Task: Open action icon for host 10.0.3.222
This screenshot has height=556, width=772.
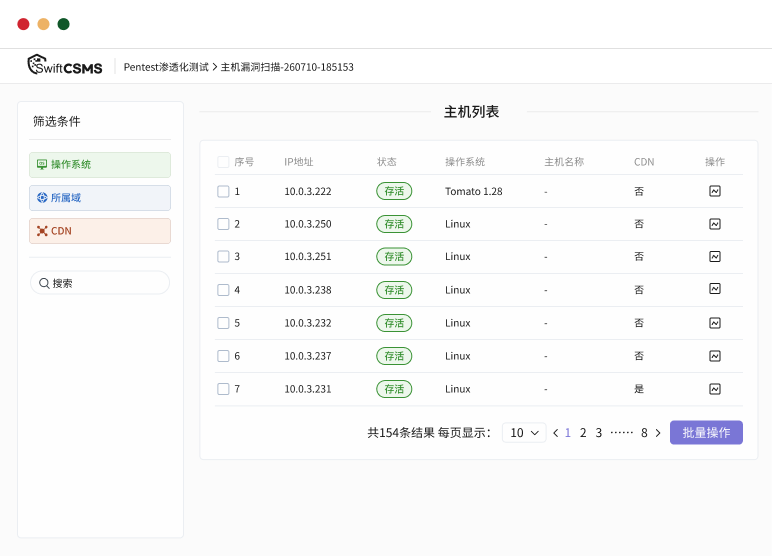Action: click(714, 191)
